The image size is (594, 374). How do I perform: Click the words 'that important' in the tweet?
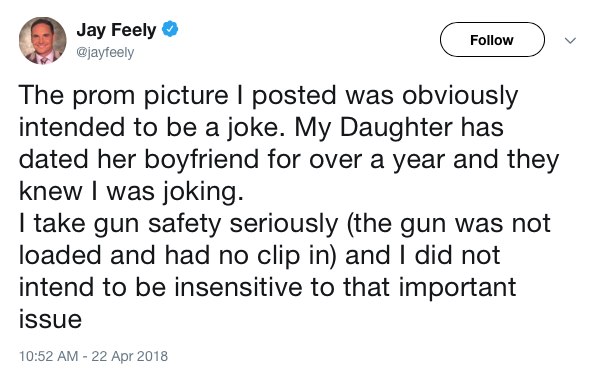pyautogui.click(x=429, y=288)
